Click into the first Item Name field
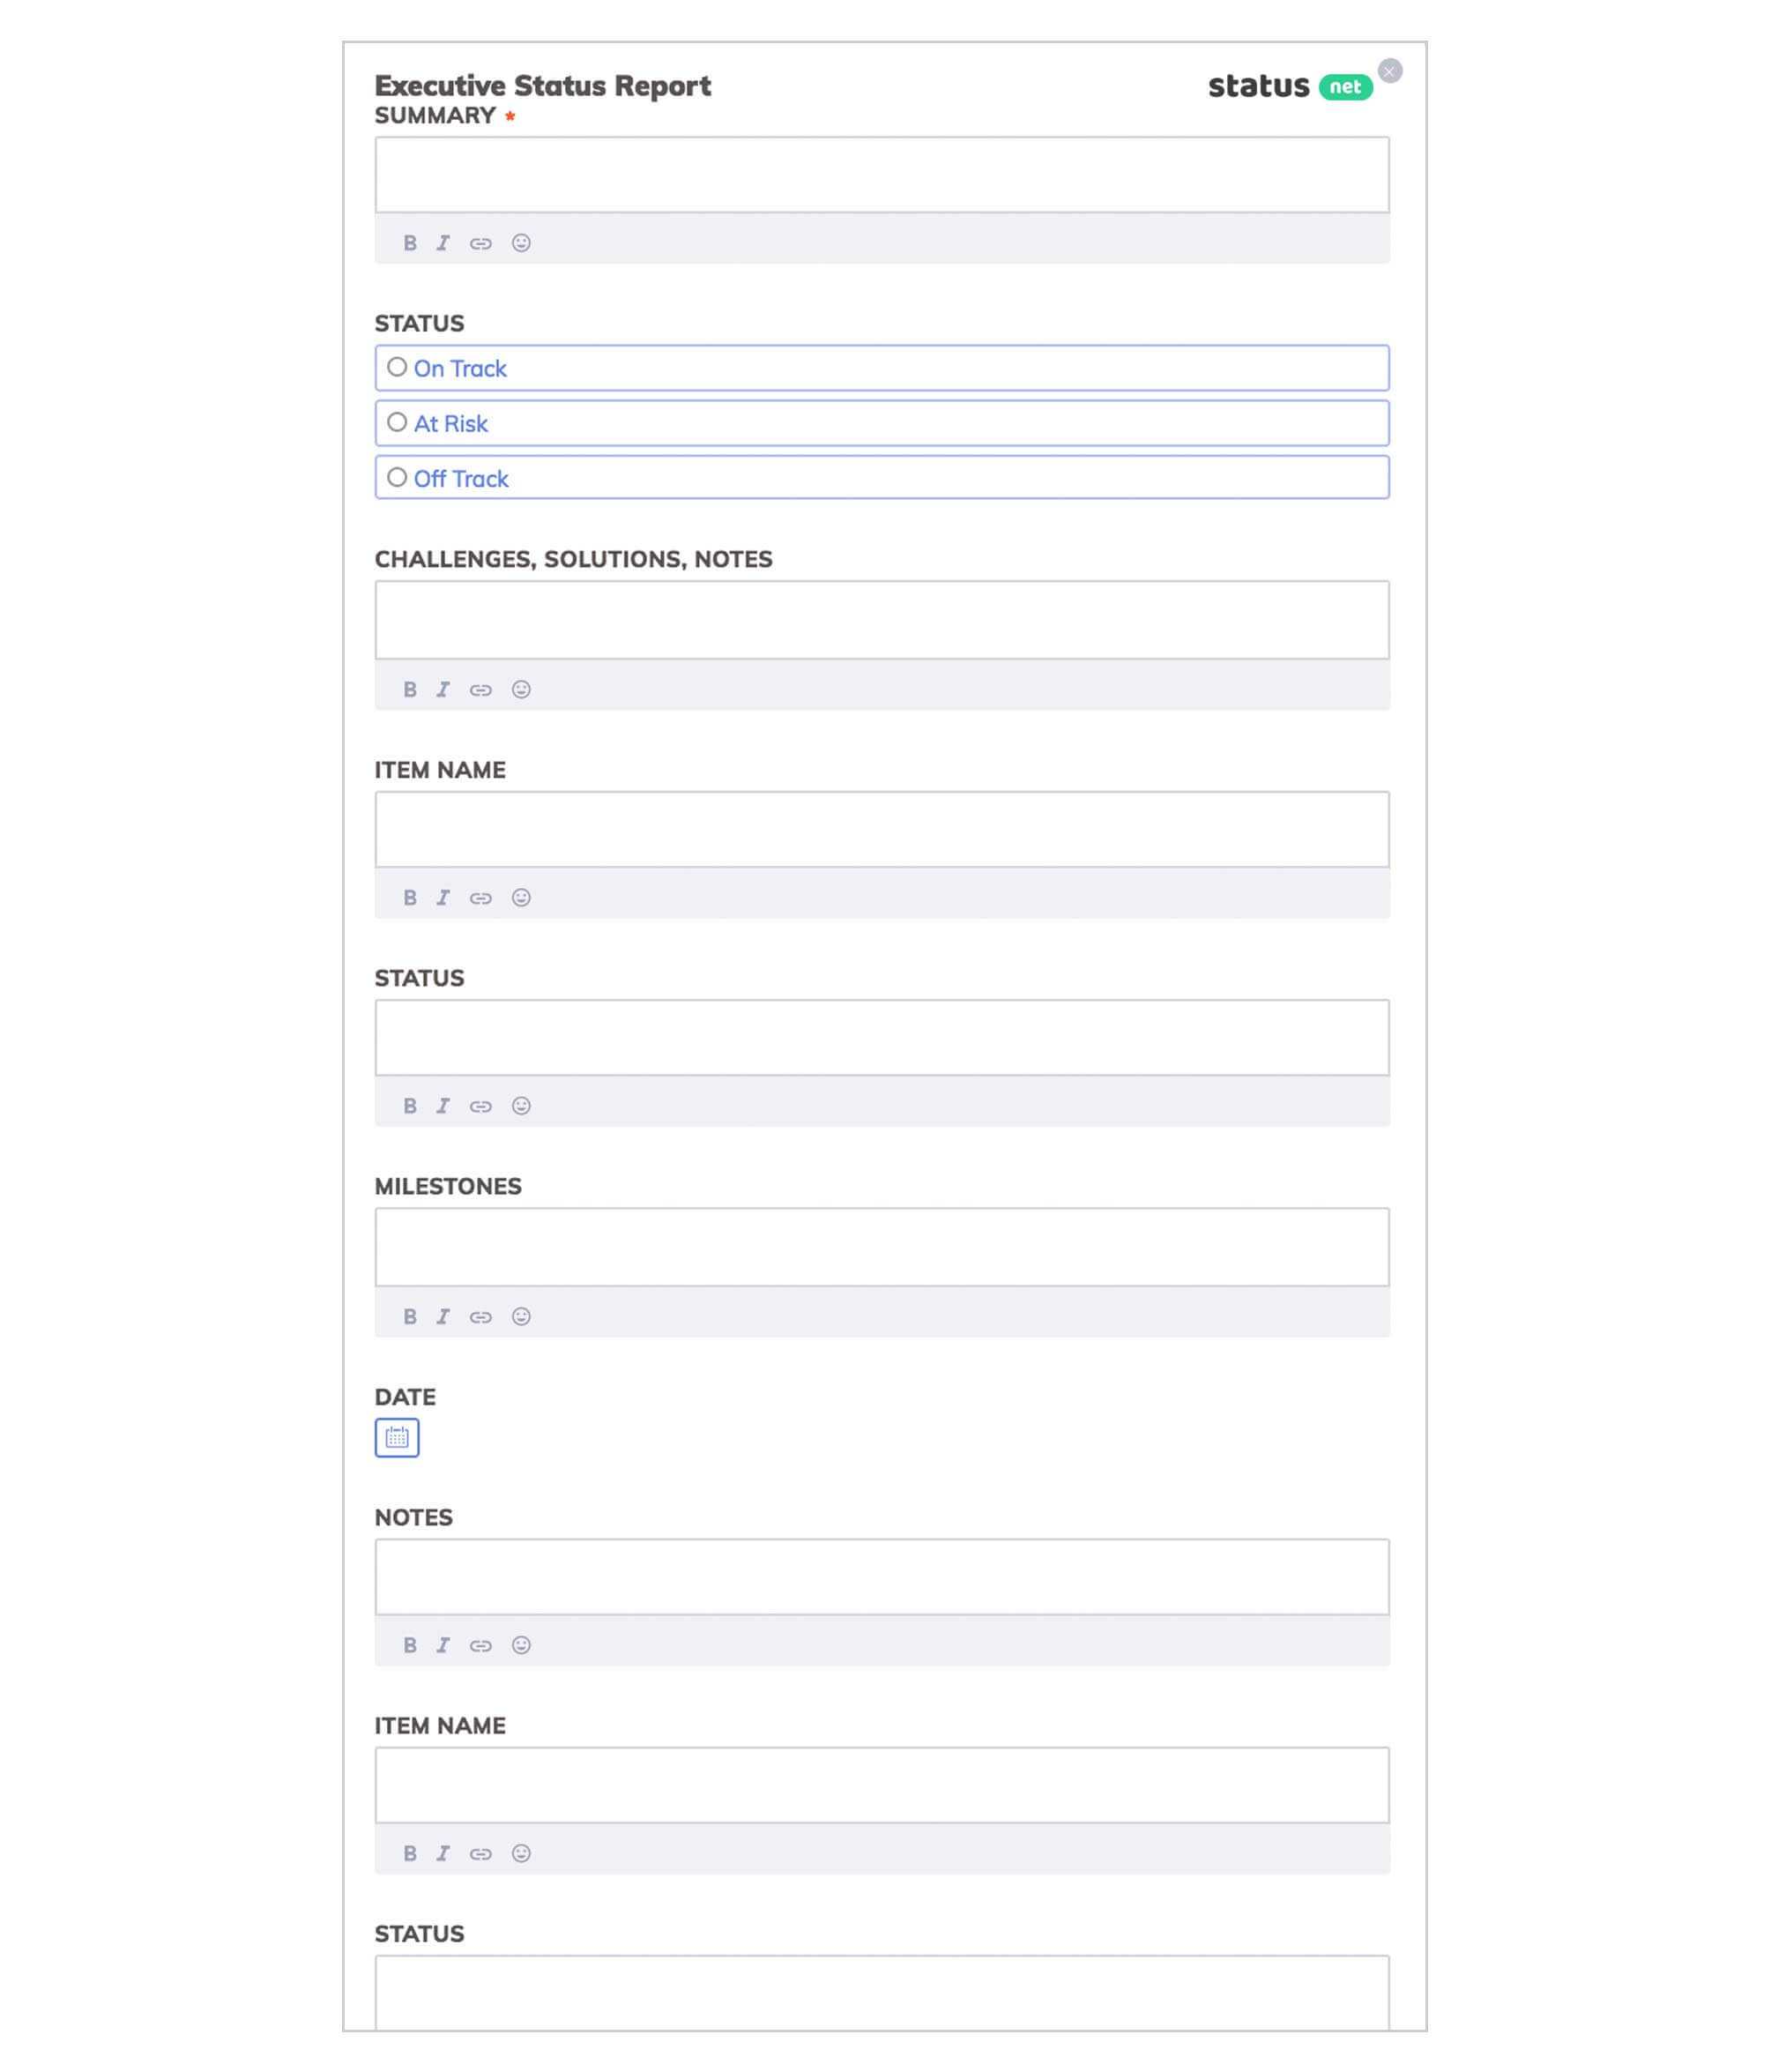Screen dimensions: 1771x2072 tap(882, 828)
